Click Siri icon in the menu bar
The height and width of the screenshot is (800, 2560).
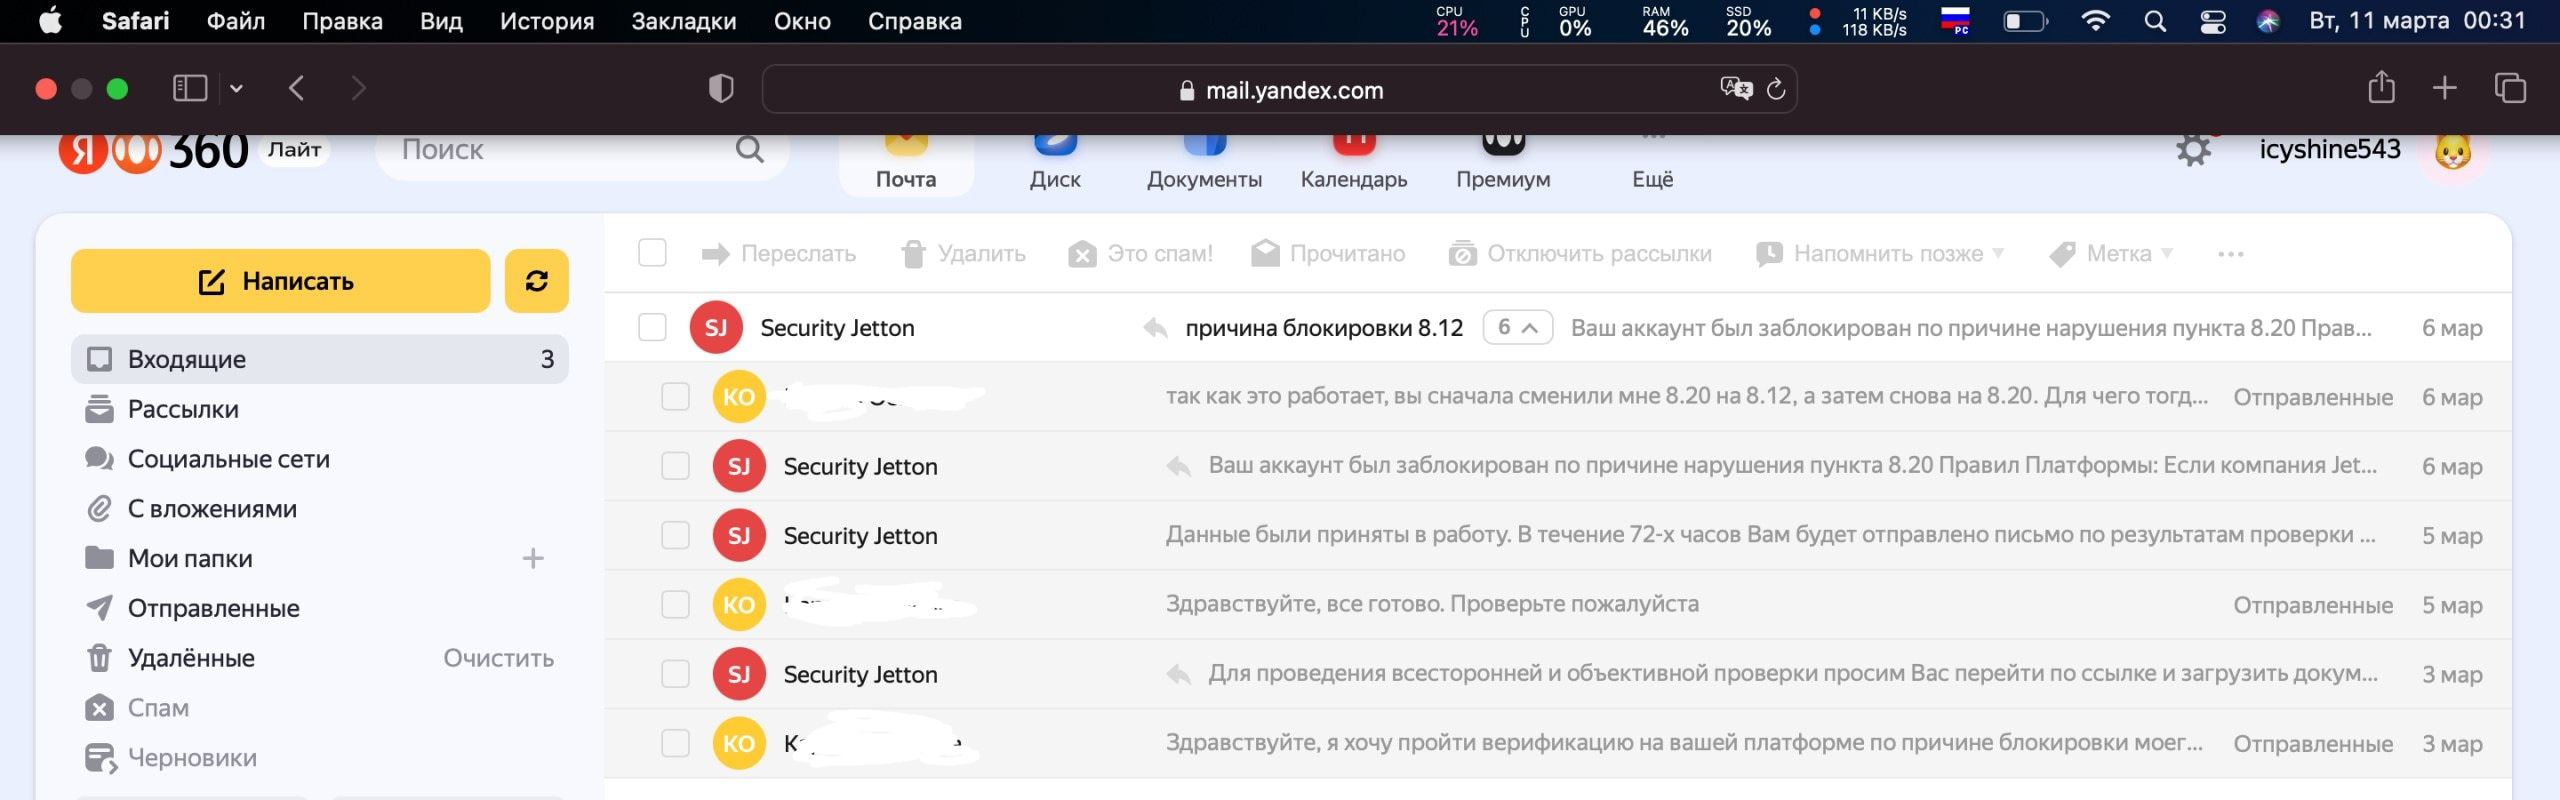click(x=2268, y=21)
